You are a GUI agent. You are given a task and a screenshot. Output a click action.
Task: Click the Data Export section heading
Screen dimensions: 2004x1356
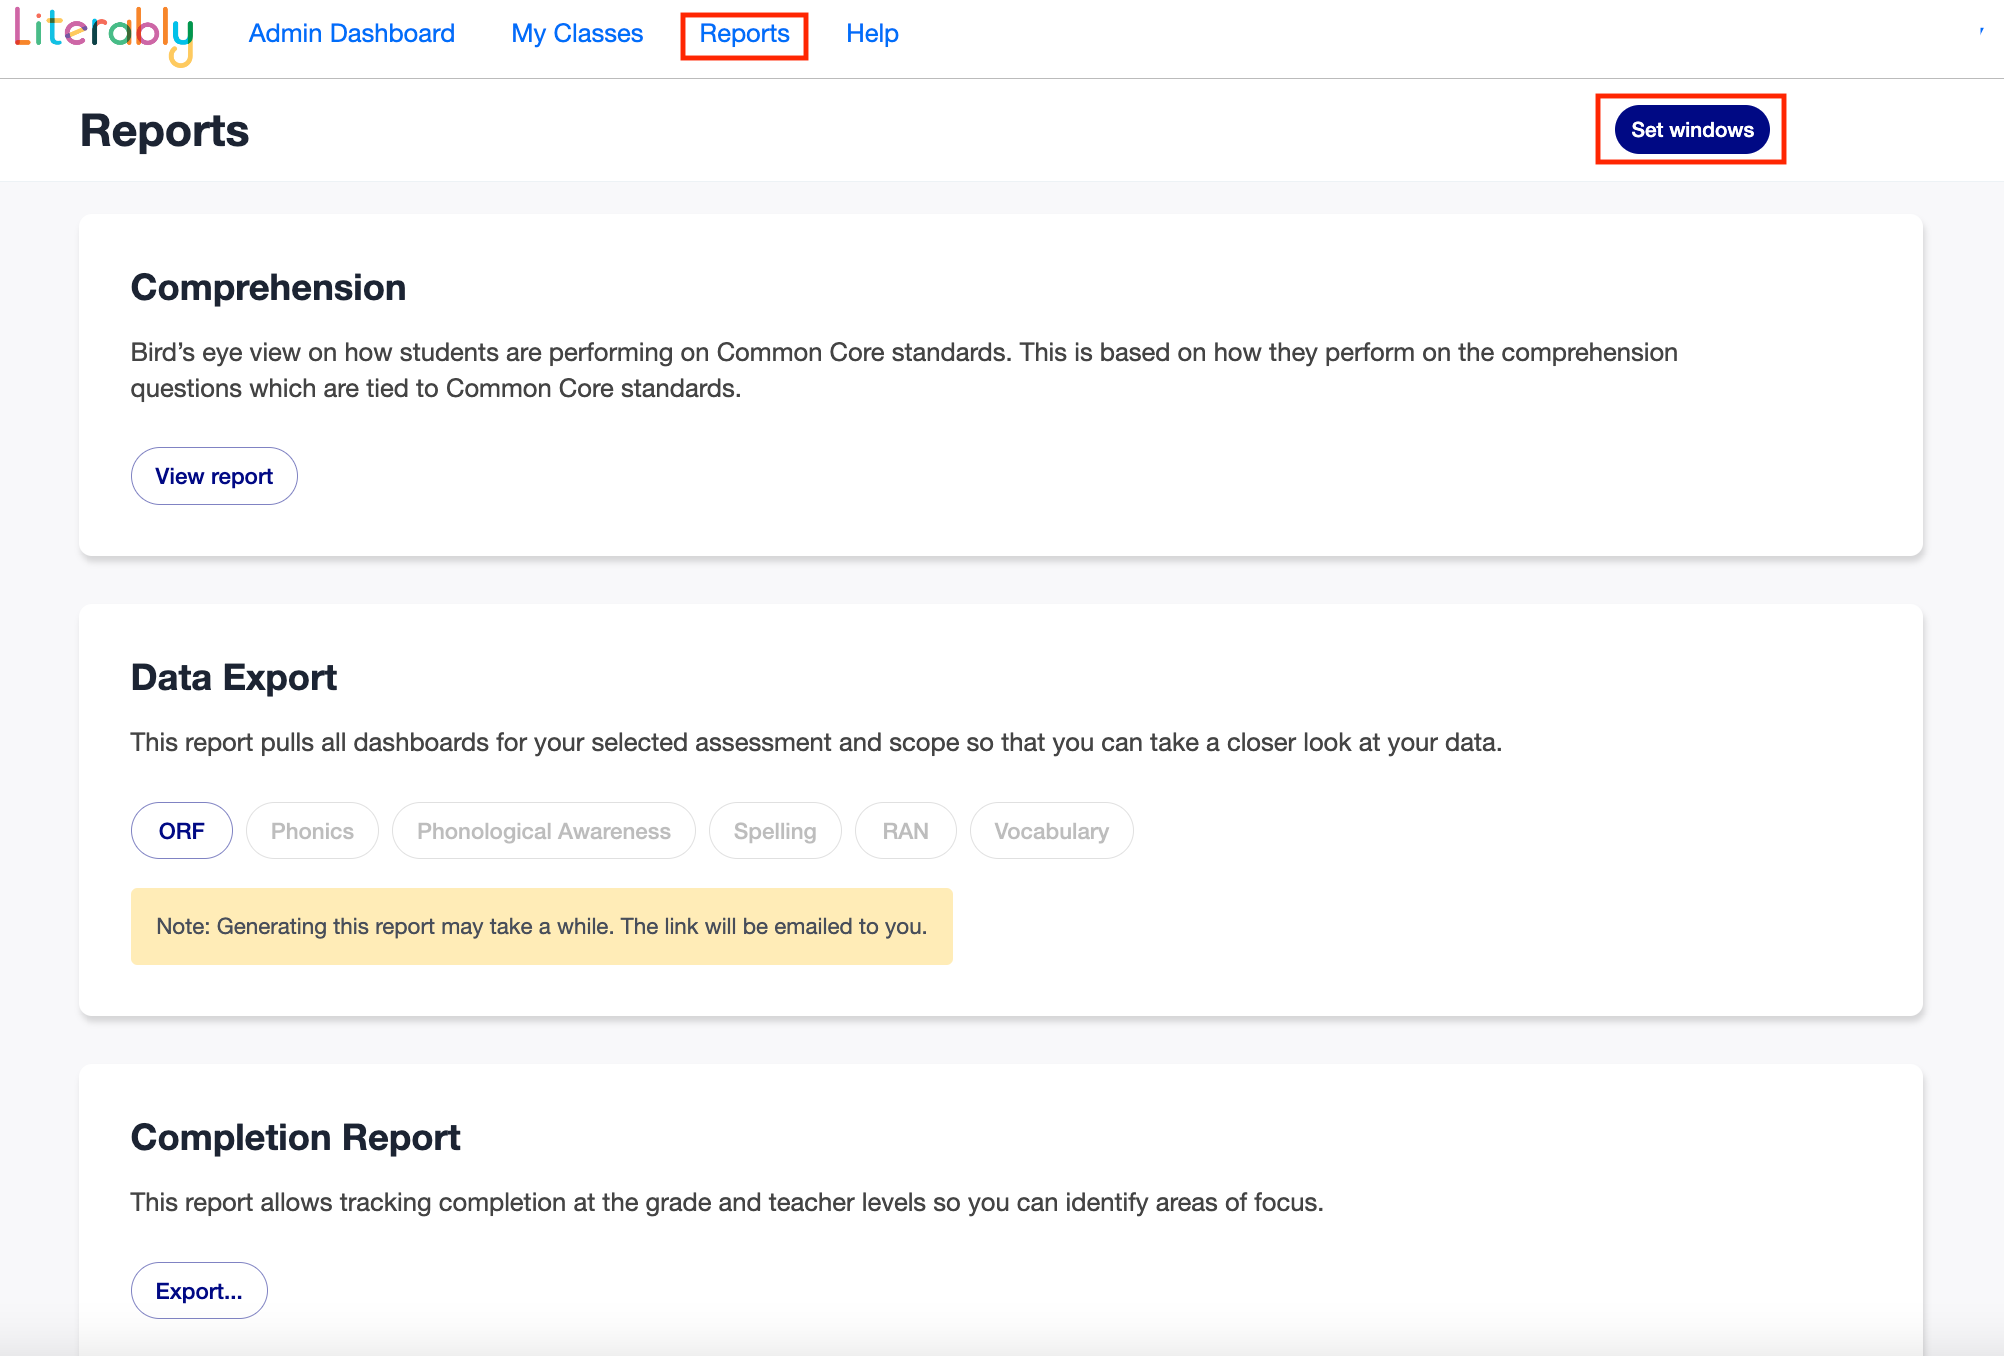point(234,678)
